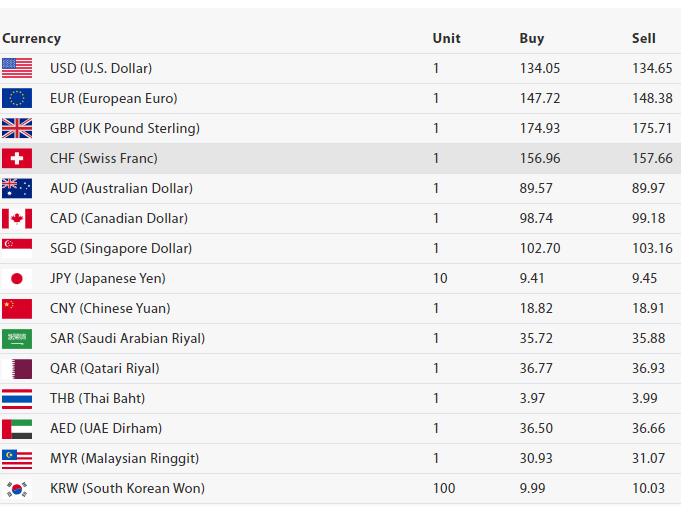Image resolution: width=681 pixels, height=506 pixels.
Task: Select the Australian flag icon
Action: coord(17,188)
